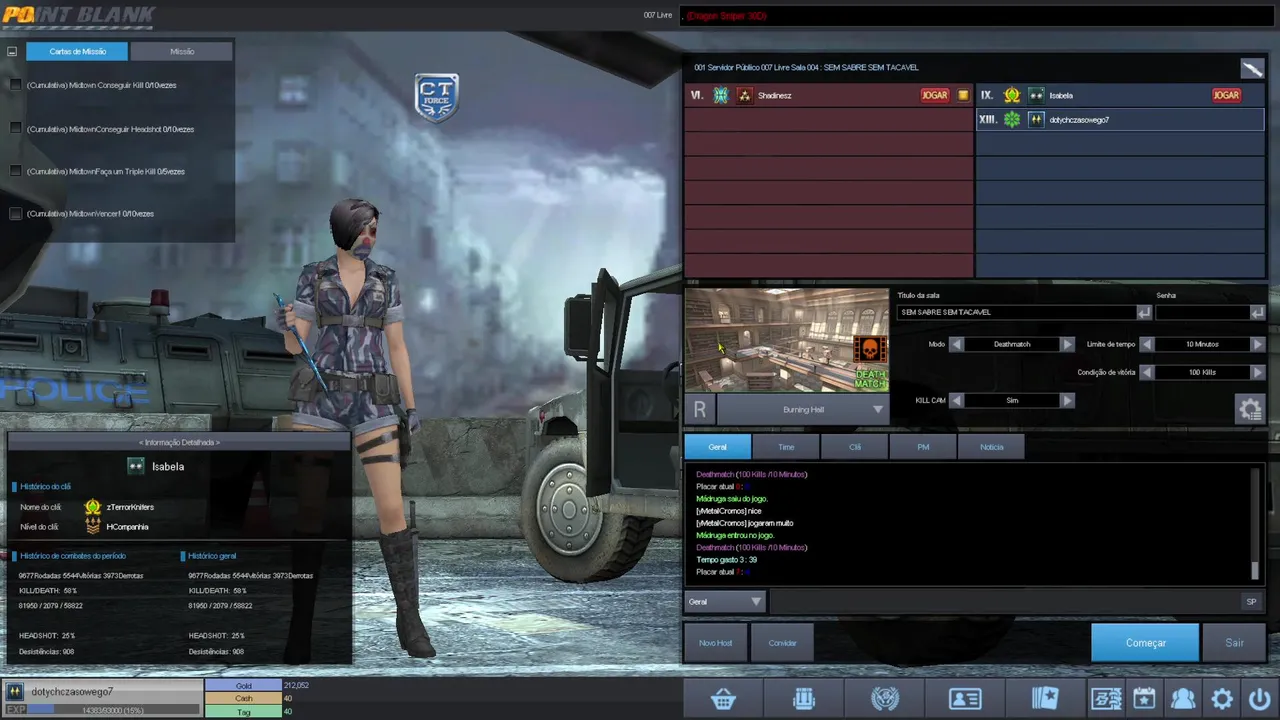
Task: Click right arrow of KILL CAM selector
Action: pos(1067,400)
